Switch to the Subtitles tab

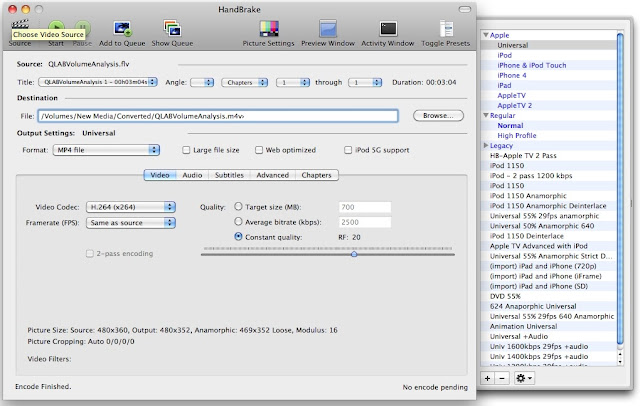[229, 175]
